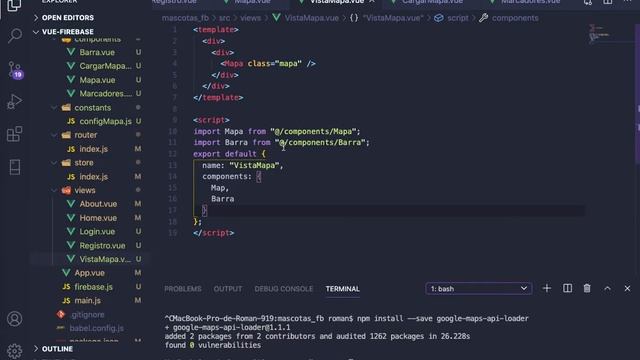Viewport: 640px width, 360px height.
Task: Open About.vue in views
Action: coord(98,204)
